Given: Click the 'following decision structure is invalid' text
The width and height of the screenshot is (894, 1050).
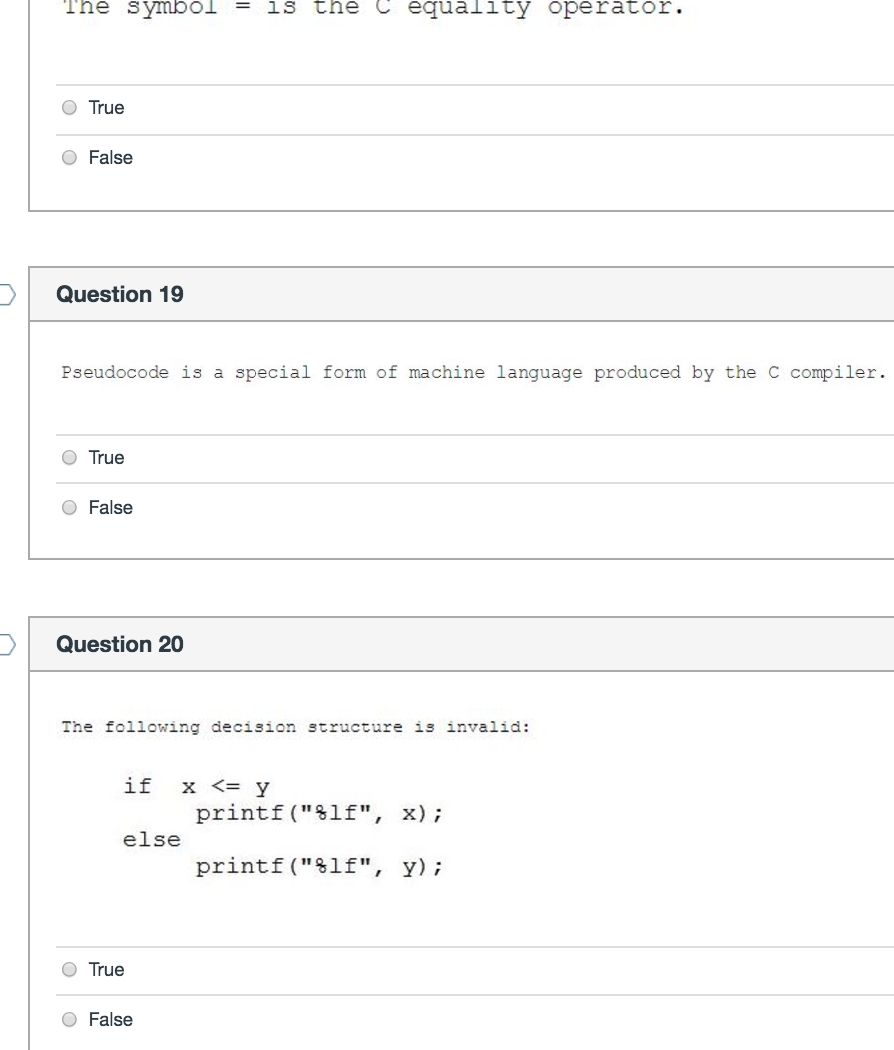Looking at the screenshot, I should click(x=295, y=727).
